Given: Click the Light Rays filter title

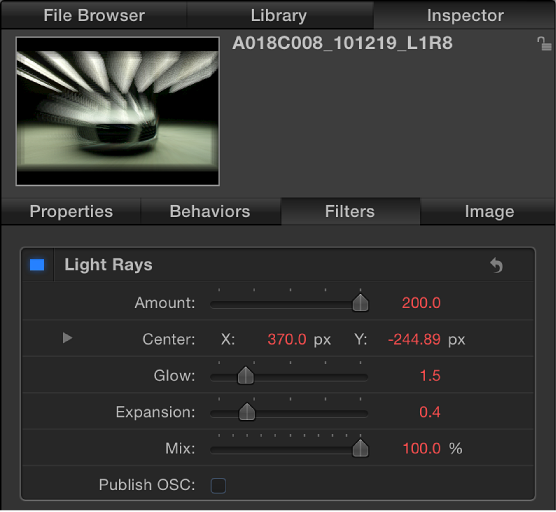Looking at the screenshot, I should coord(108,265).
